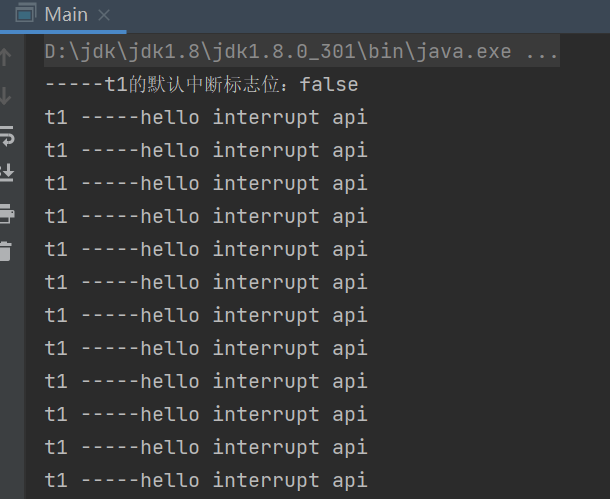Click the down arrow icon in the console toolbar
Screen dimensions: 610x499
6,96
